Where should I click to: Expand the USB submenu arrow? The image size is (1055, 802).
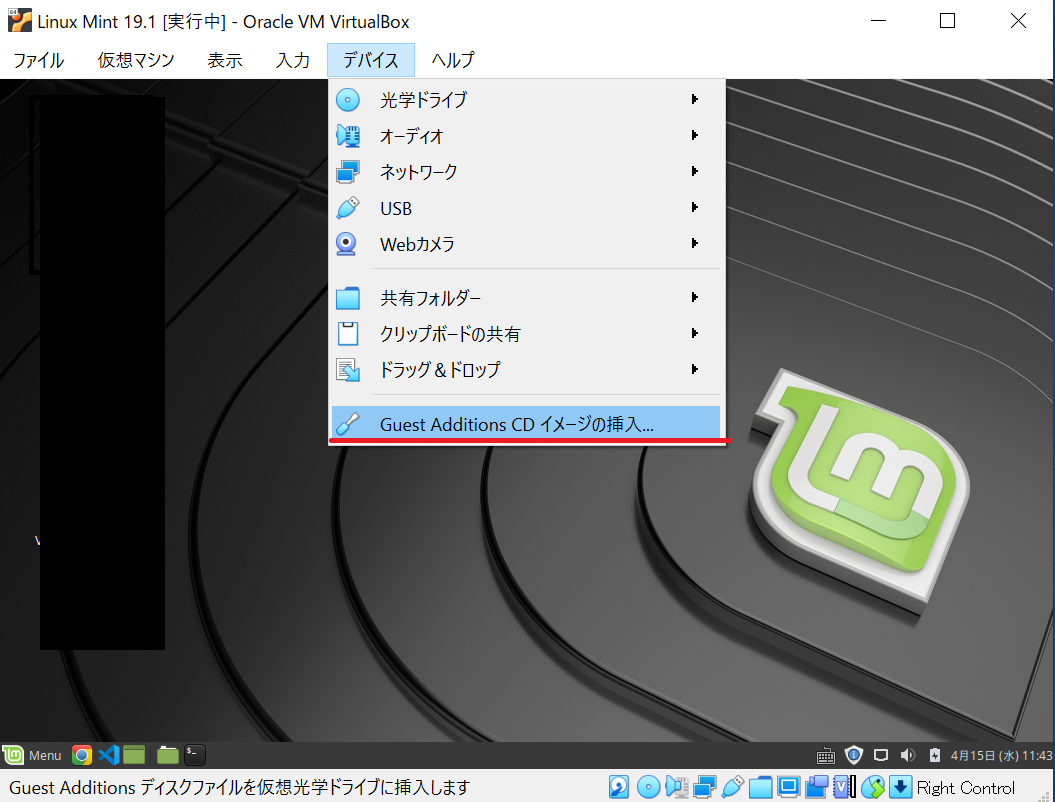[x=695, y=207]
